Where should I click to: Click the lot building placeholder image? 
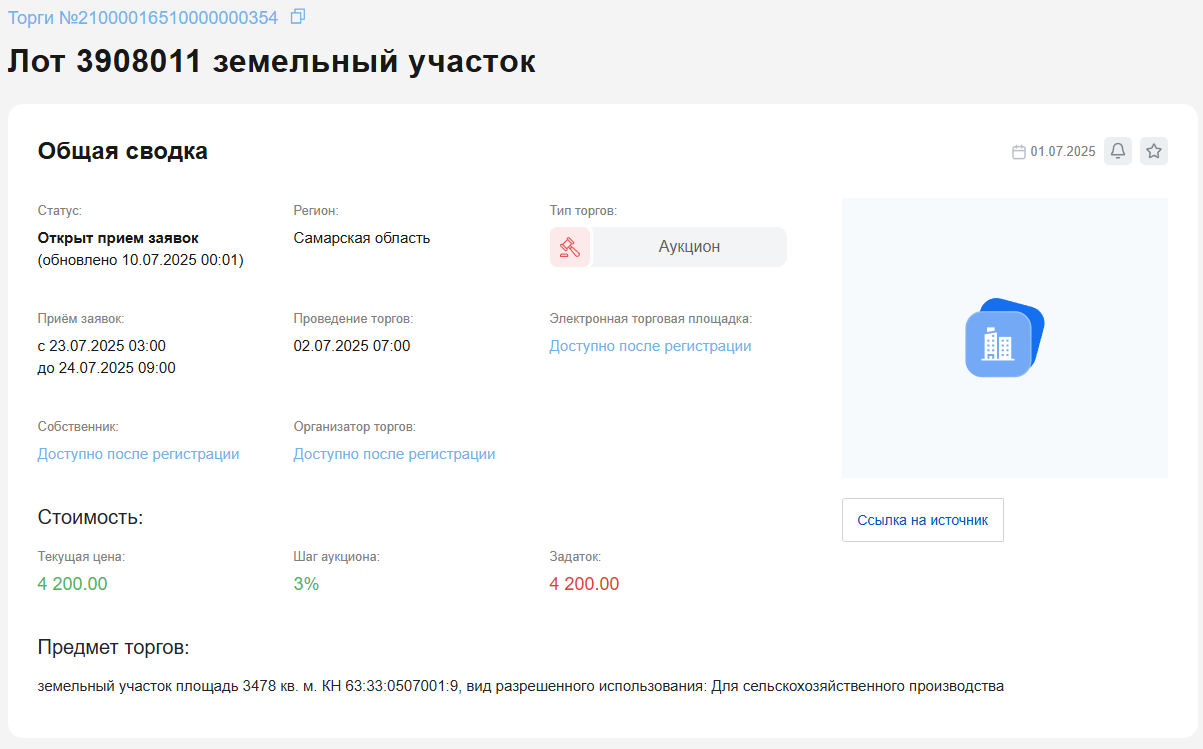1004,338
